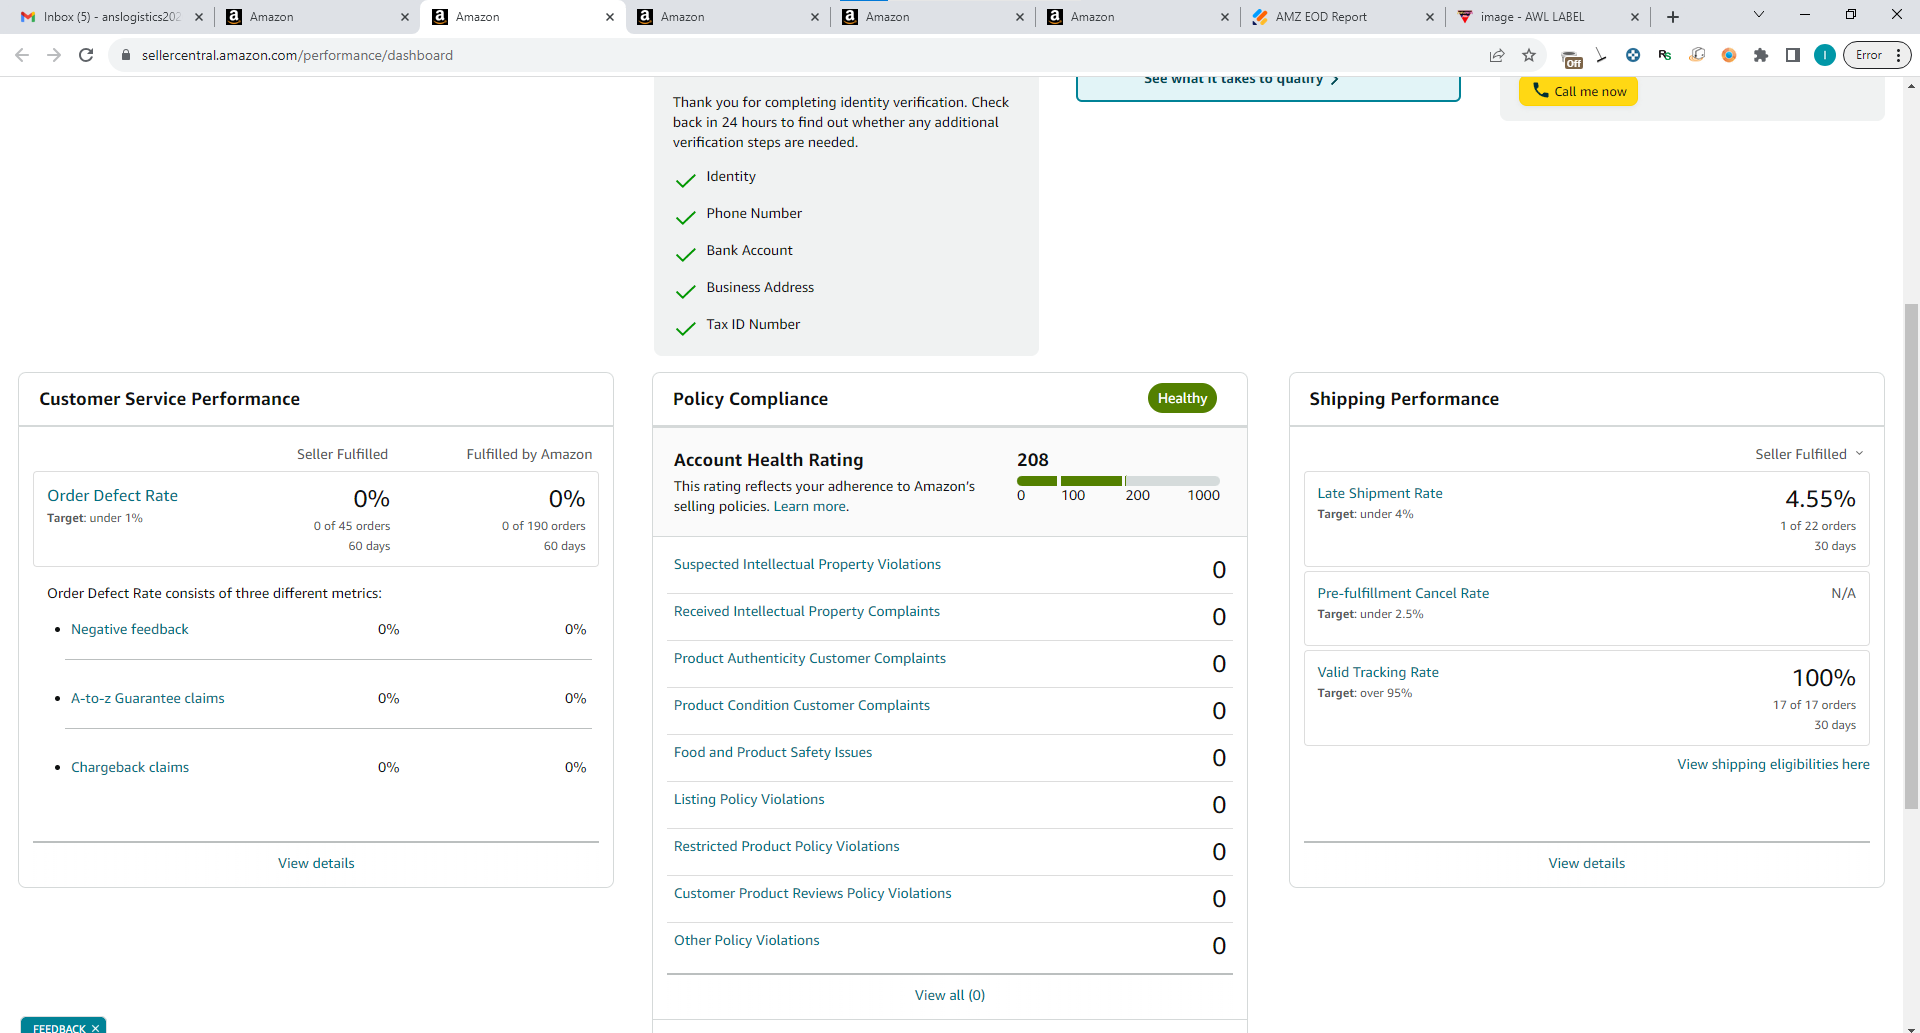
Task: Click View shipping eligibilities here
Action: 1772,764
